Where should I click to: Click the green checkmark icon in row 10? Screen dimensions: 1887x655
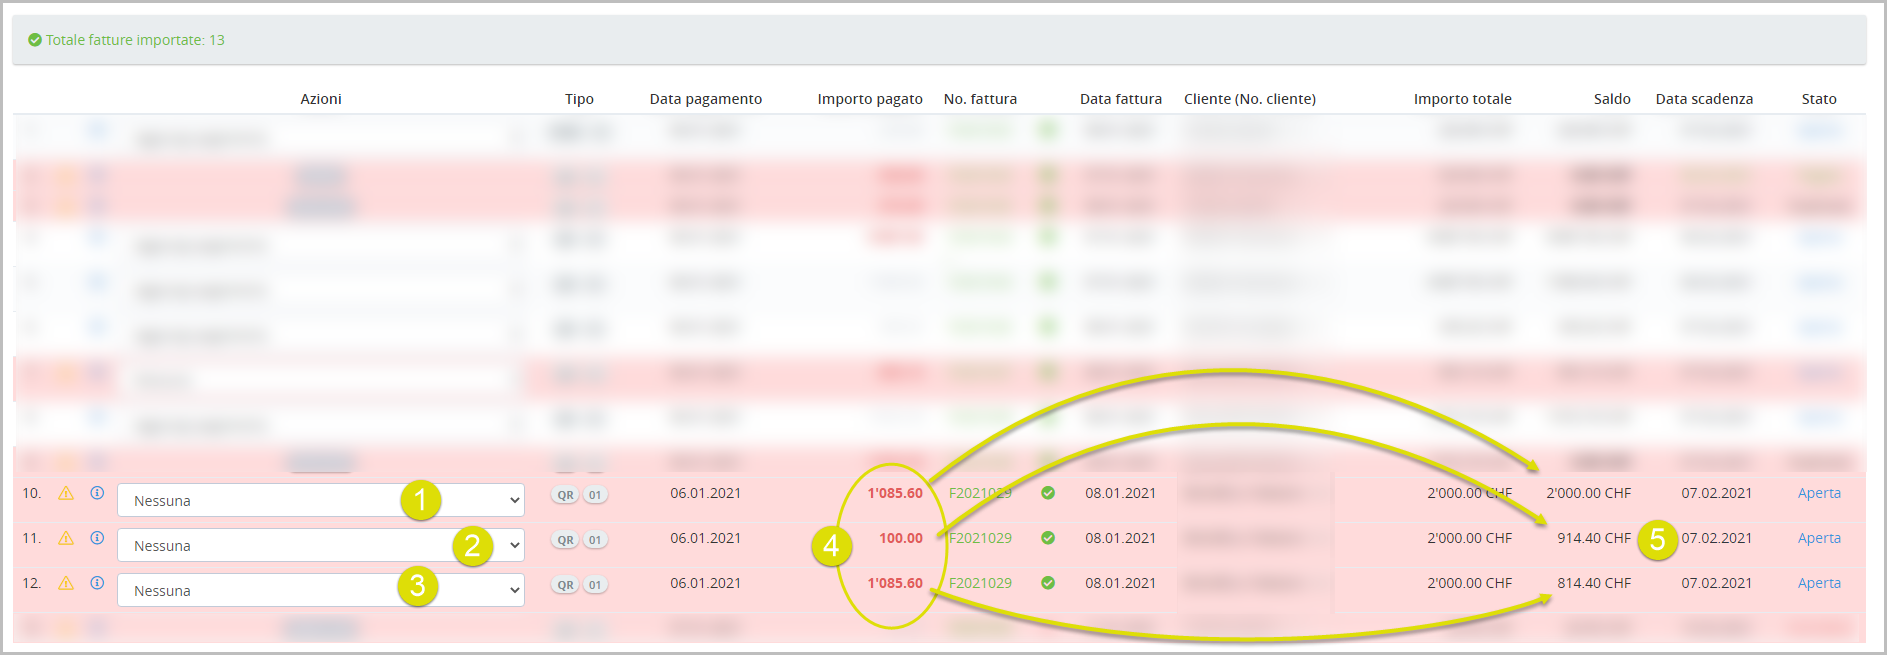(x=1048, y=493)
